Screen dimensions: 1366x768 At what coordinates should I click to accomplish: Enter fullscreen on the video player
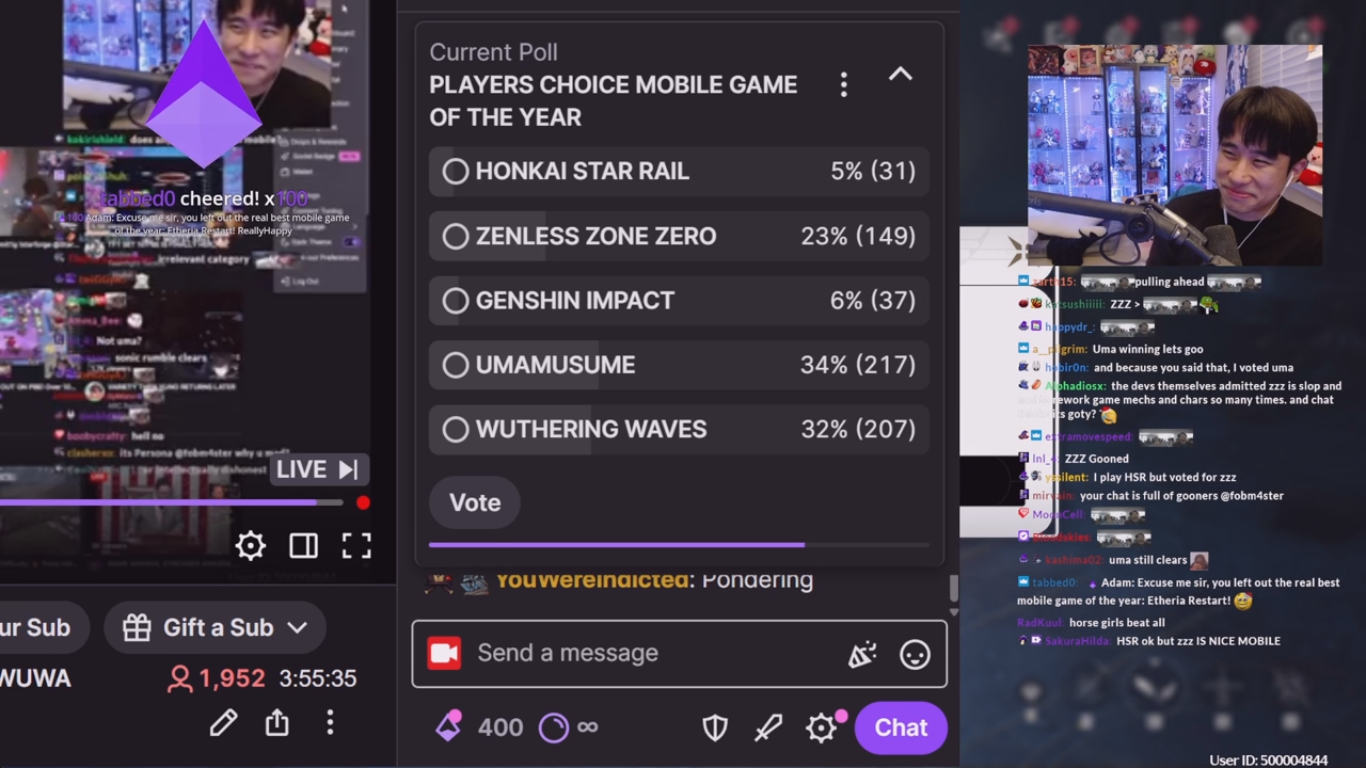pos(356,545)
